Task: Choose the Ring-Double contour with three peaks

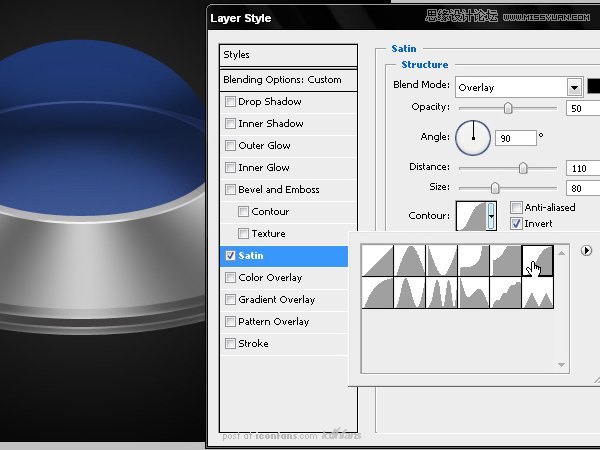Action: pyautogui.click(x=442, y=293)
